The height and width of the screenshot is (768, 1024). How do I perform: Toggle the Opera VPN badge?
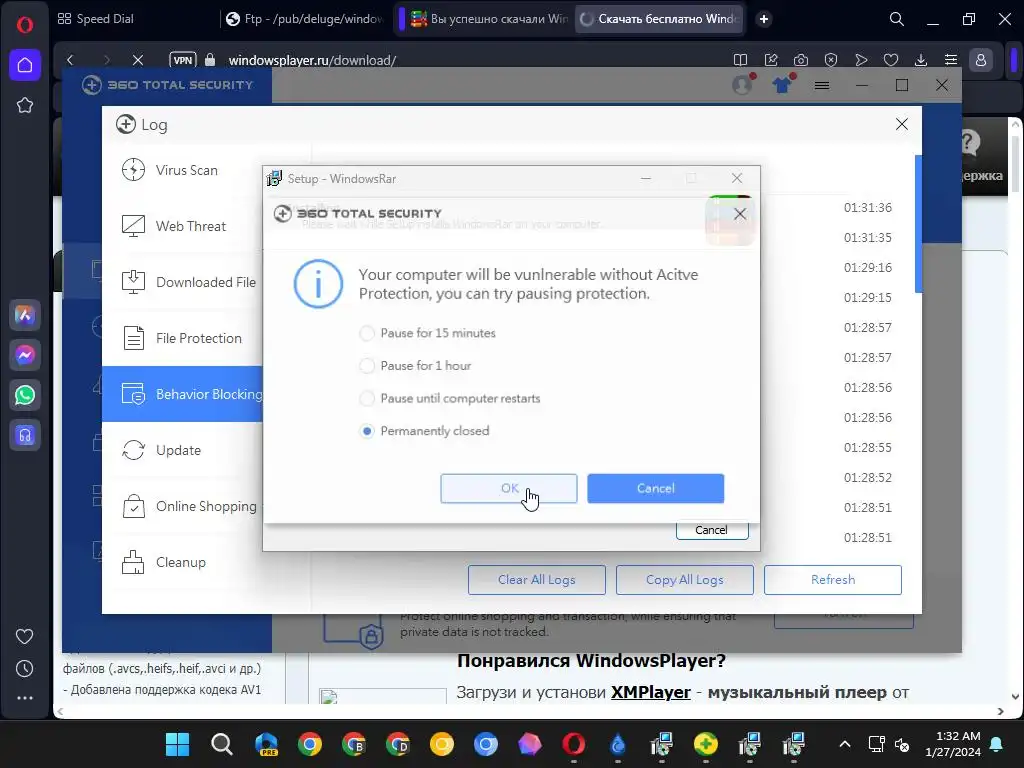point(182,60)
